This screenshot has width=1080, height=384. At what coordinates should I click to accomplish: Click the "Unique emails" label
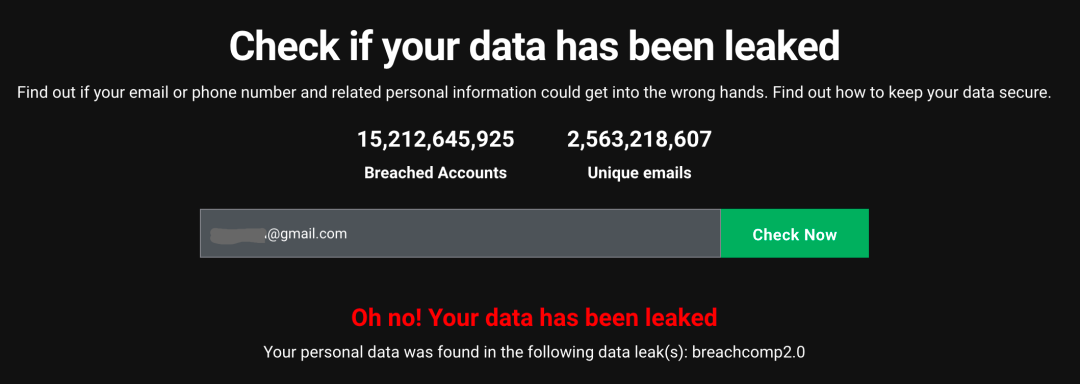[x=639, y=173]
